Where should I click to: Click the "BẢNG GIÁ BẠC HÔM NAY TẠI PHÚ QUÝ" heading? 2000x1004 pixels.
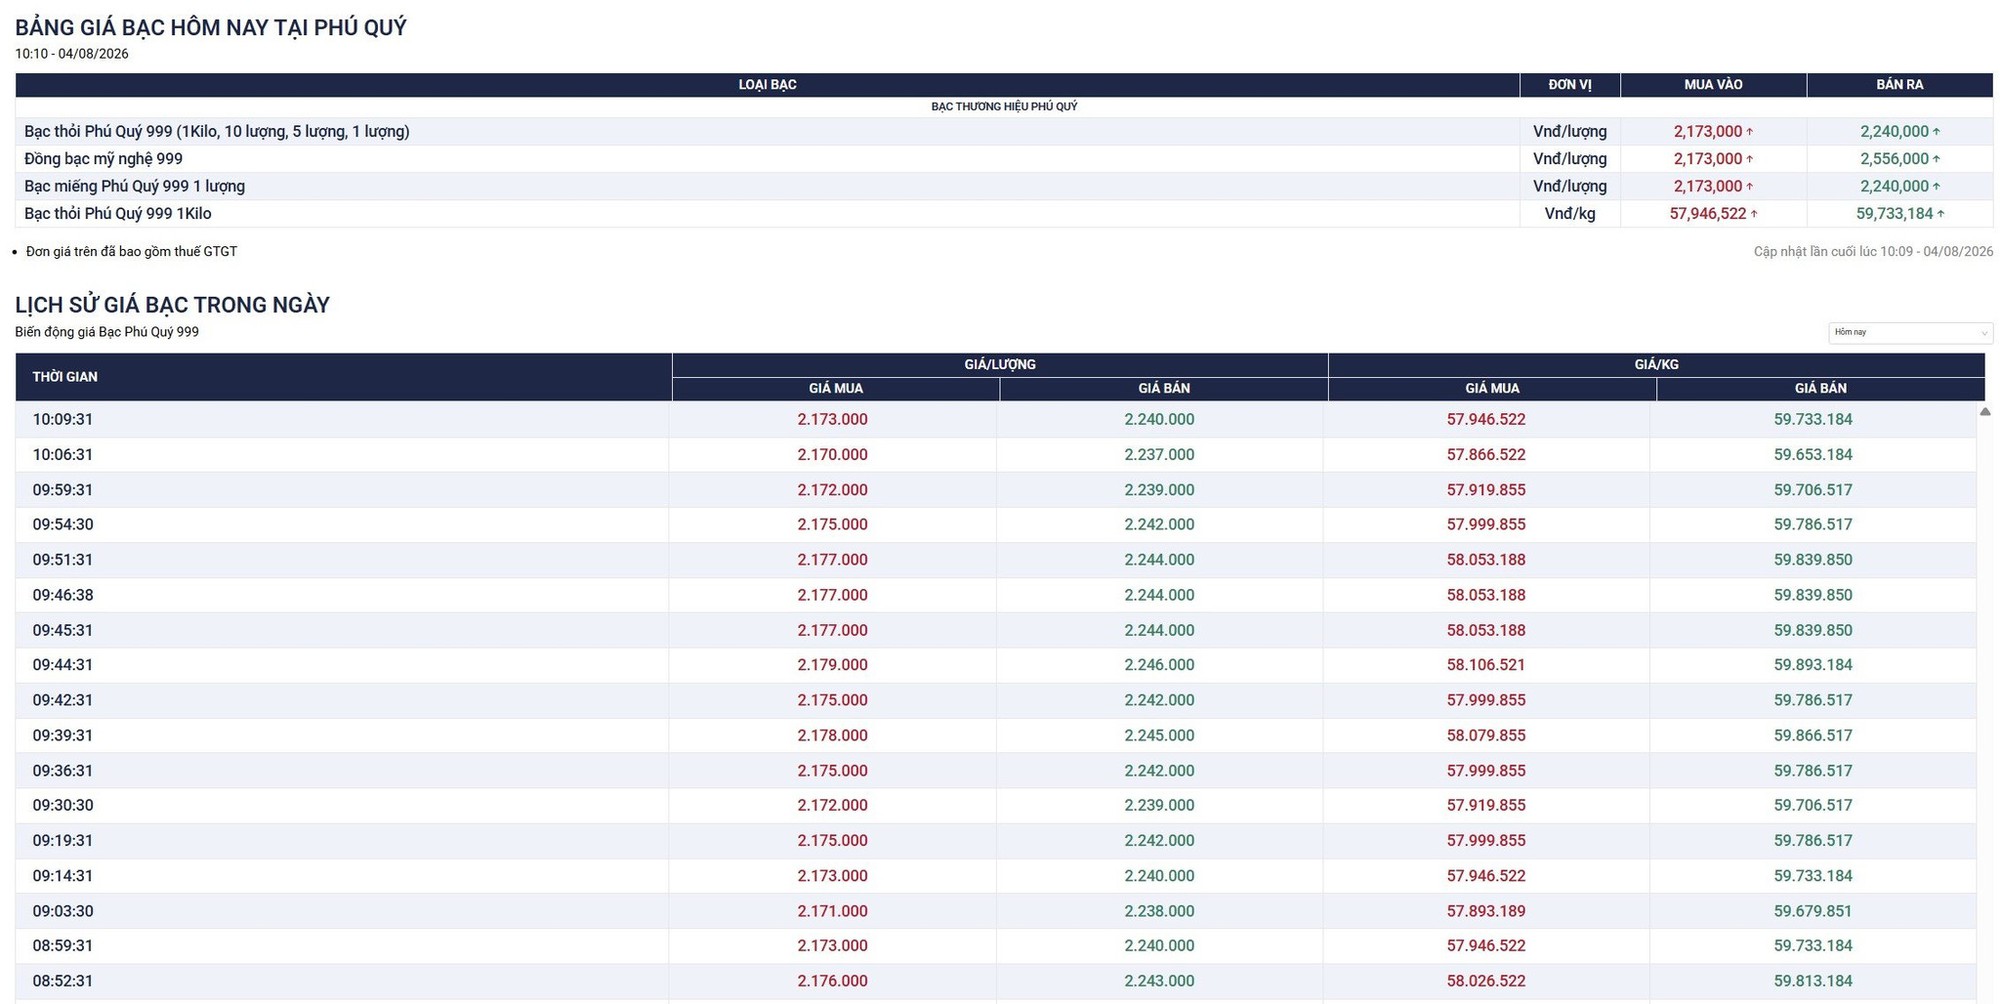[x=211, y=27]
